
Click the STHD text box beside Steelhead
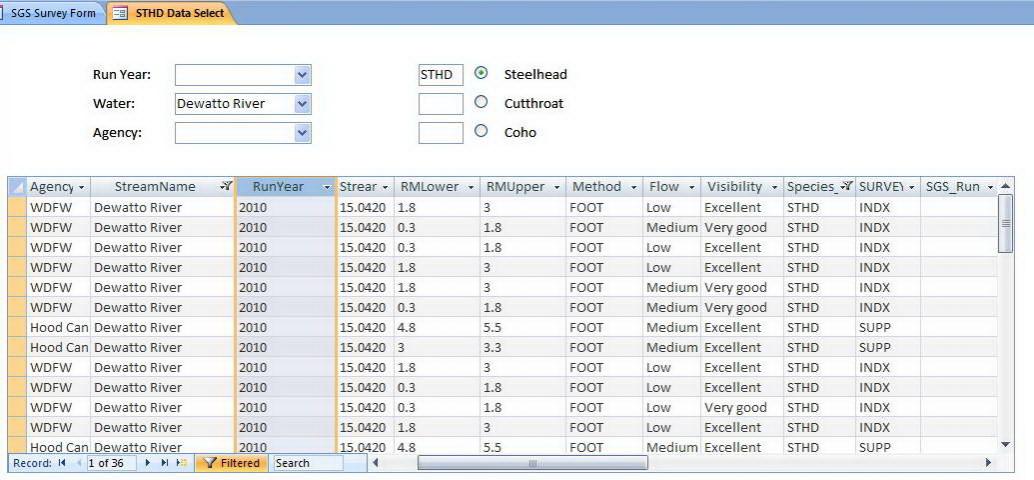441,75
